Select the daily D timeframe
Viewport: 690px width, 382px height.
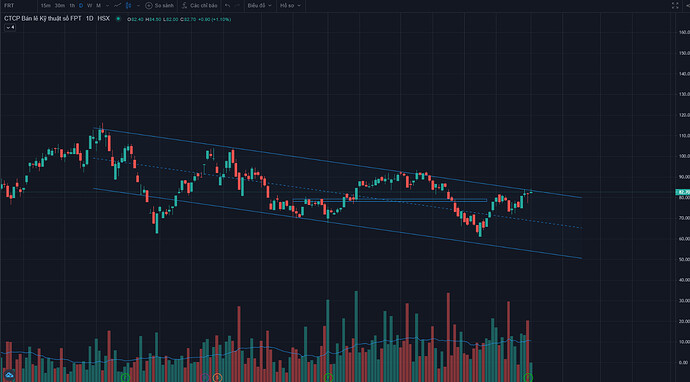click(x=81, y=6)
